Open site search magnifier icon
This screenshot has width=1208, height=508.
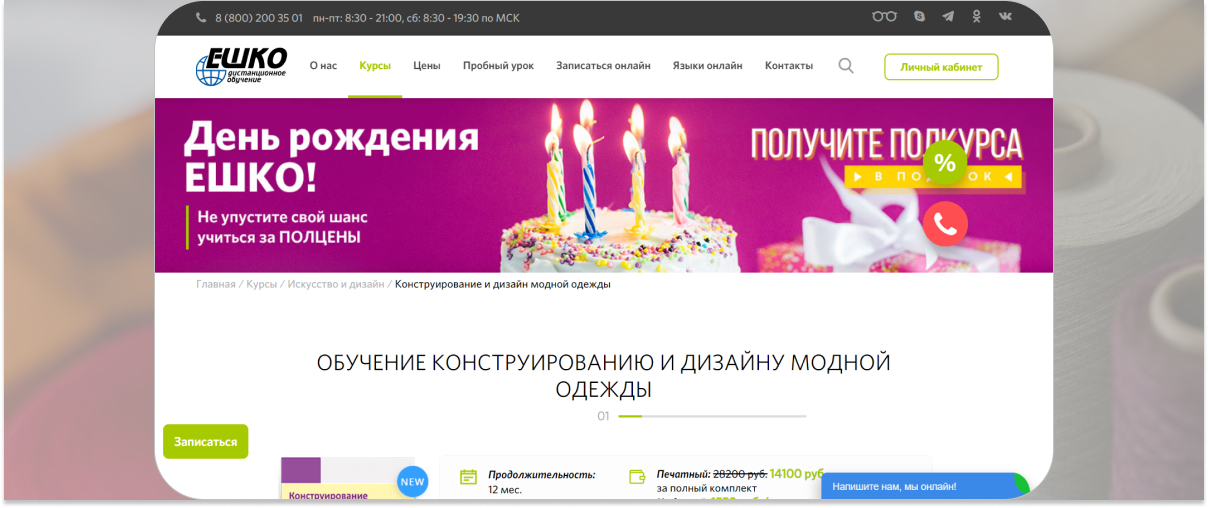846,66
